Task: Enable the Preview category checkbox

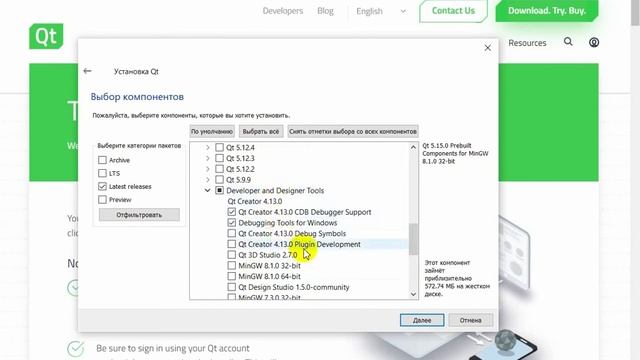Action: (x=102, y=200)
